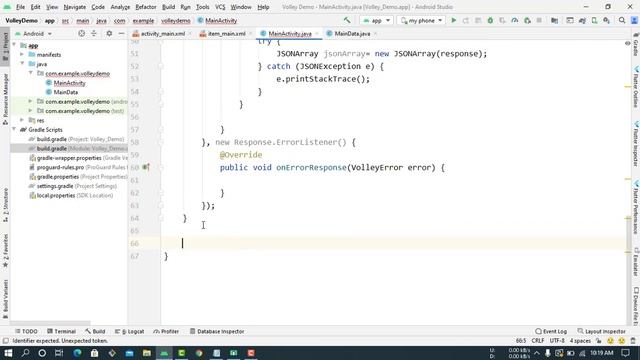This screenshot has width=640, height=360.
Task: Open the Project tool window side tab
Action: 5,46
